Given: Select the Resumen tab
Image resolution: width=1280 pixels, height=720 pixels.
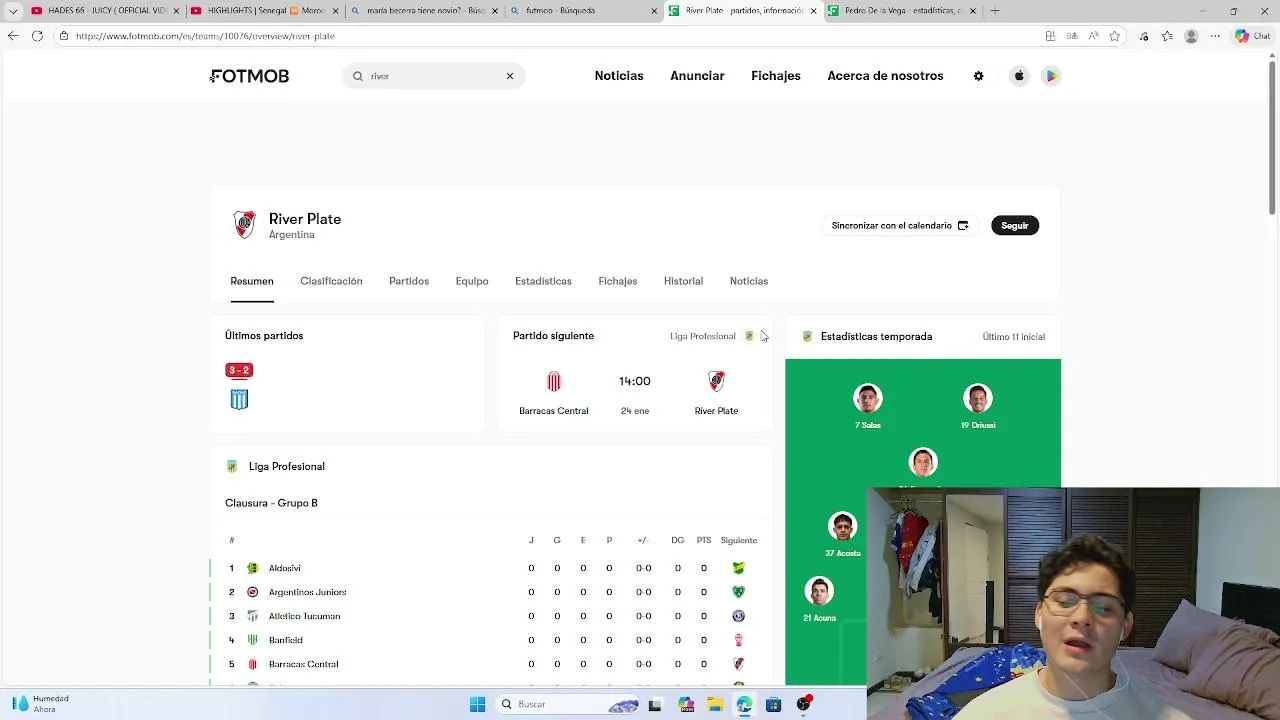Looking at the screenshot, I should click(252, 281).
